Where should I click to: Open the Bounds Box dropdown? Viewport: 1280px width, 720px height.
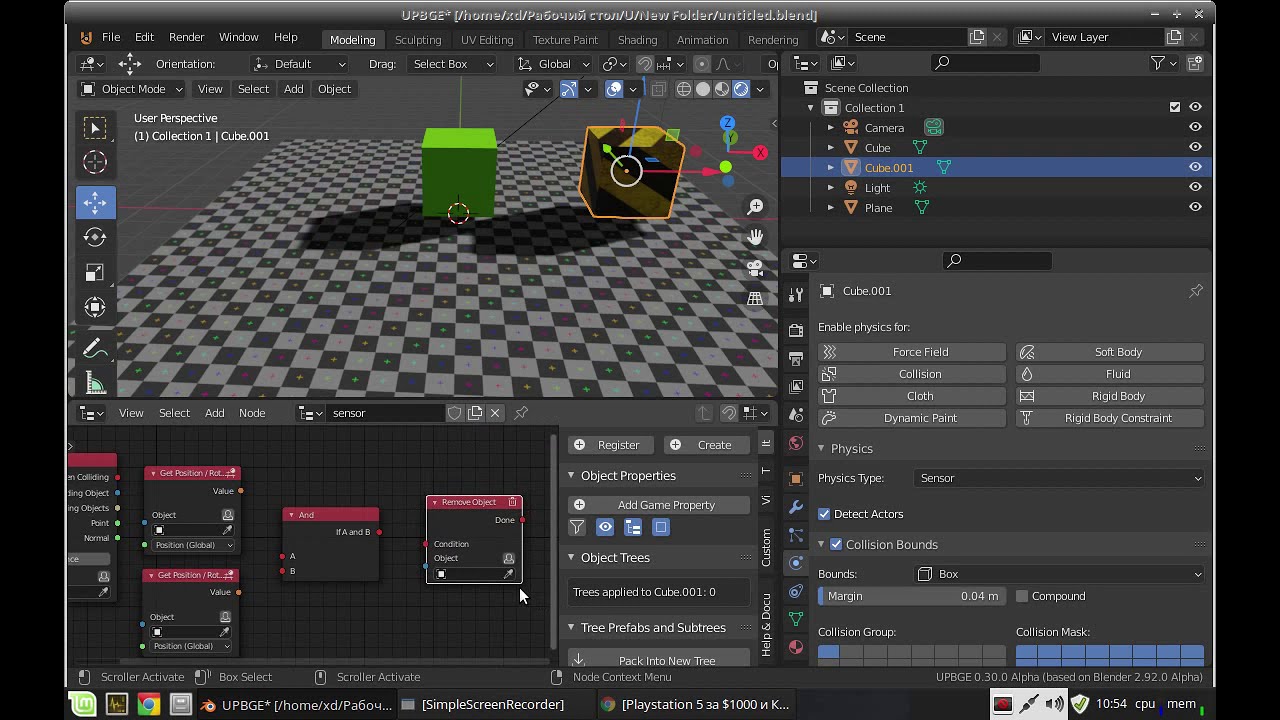point(1059,574)
